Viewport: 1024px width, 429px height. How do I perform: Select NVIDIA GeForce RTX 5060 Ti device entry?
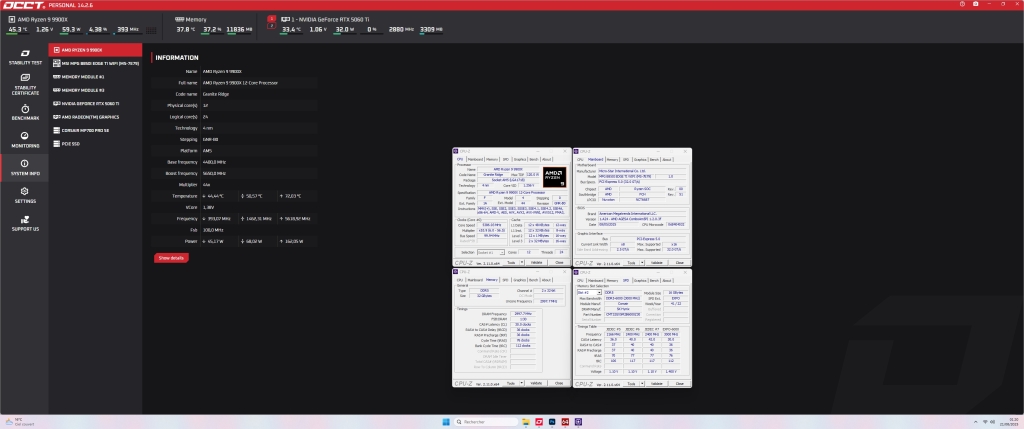(x=95, y=103)
